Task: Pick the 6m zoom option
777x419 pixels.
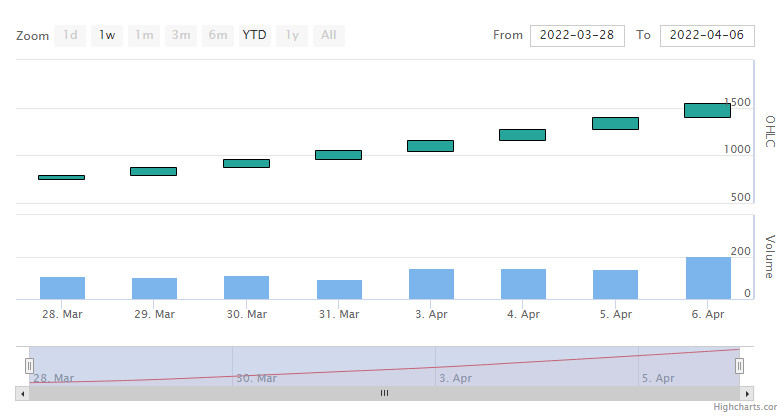Action: coord(218,36)
